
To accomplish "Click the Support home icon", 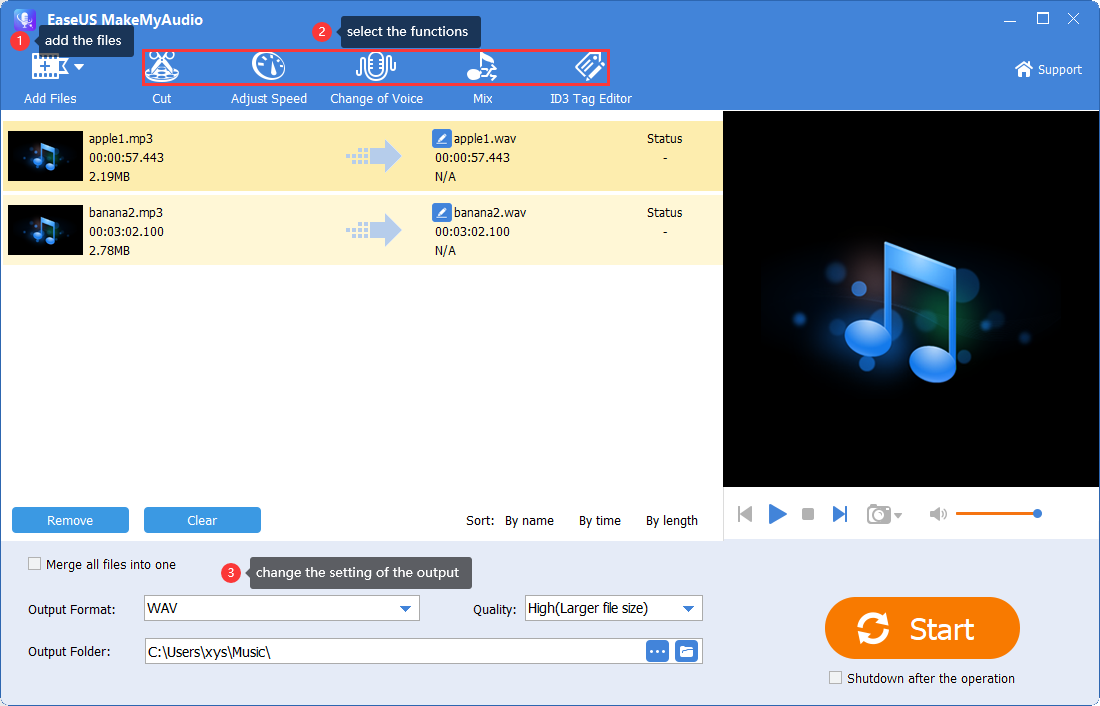I will 1024,69.
